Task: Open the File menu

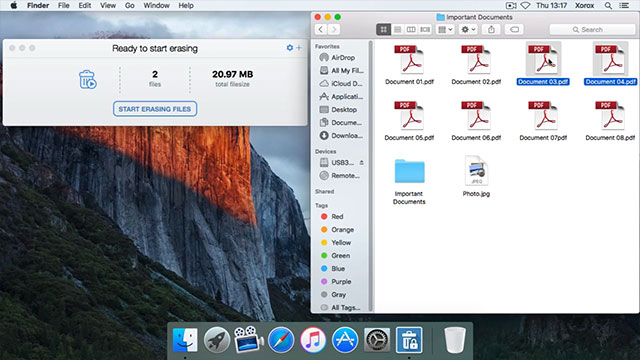Action: [x=64, y=5]
